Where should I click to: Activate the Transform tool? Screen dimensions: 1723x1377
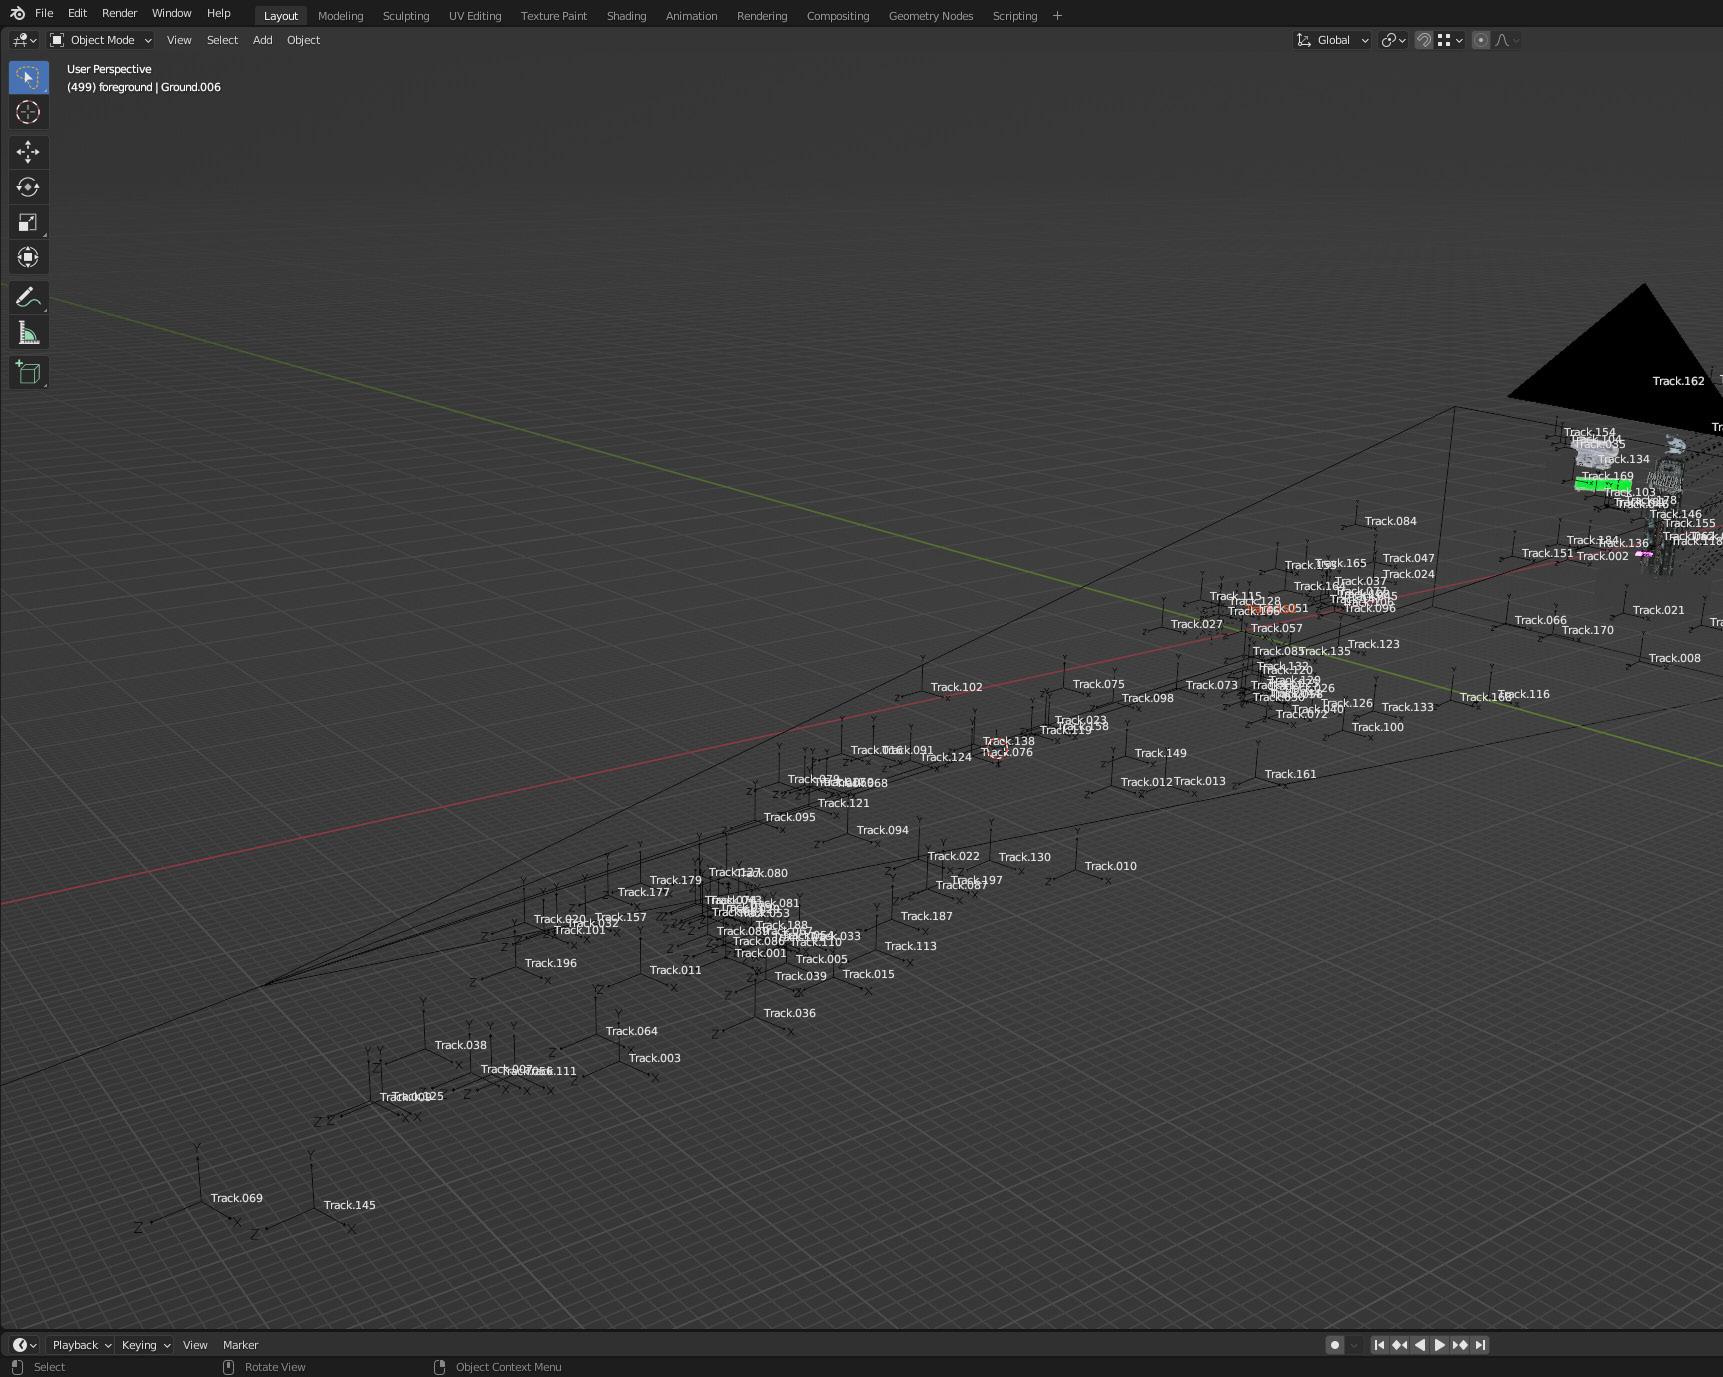pos(28,257)
